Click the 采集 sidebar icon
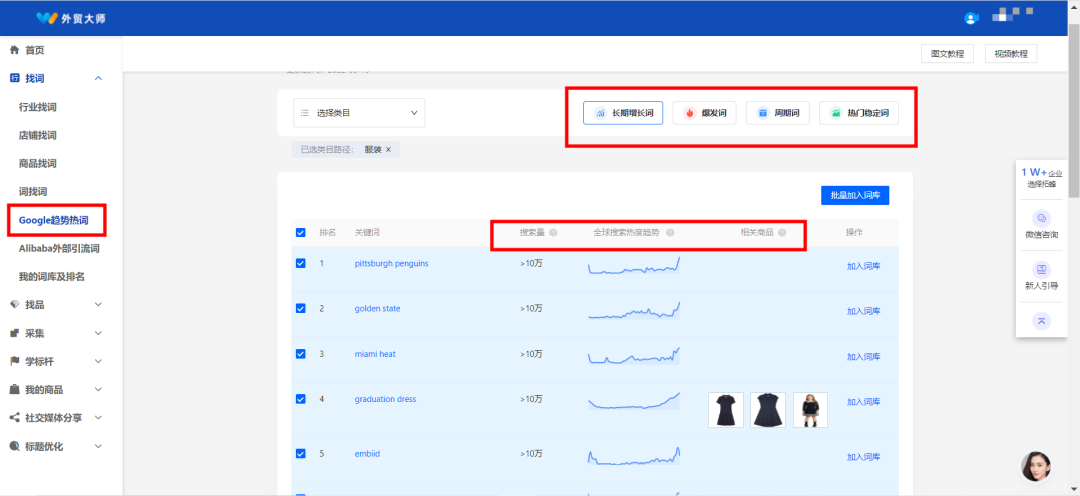 click(14, 333)
